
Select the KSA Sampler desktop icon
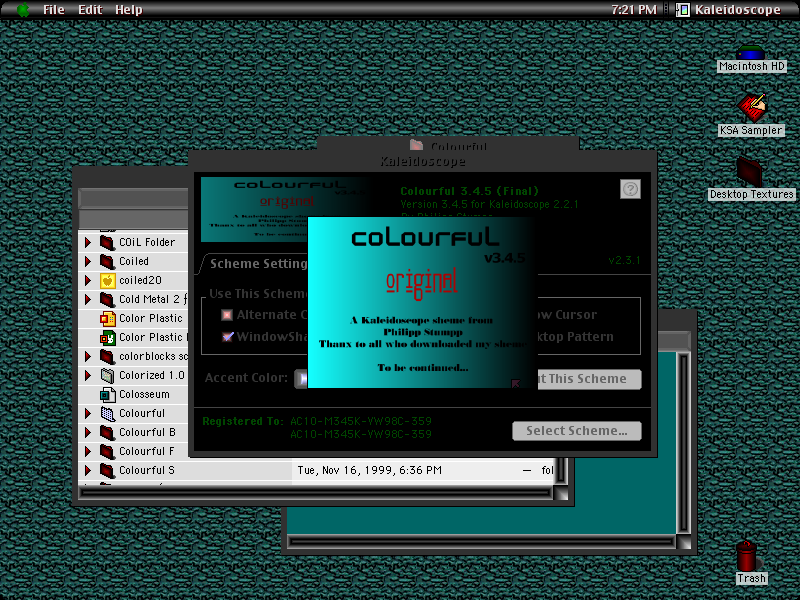(x=751, y=108)
